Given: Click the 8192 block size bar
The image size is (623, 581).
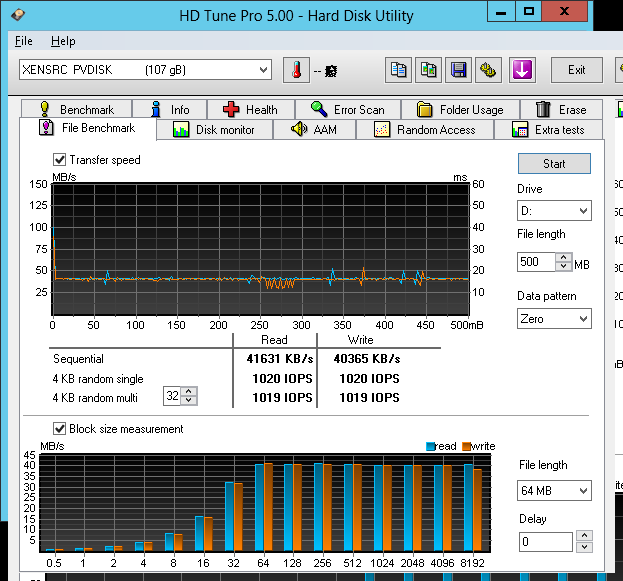Looking at the screenshot, I should [x=473, y=507].
